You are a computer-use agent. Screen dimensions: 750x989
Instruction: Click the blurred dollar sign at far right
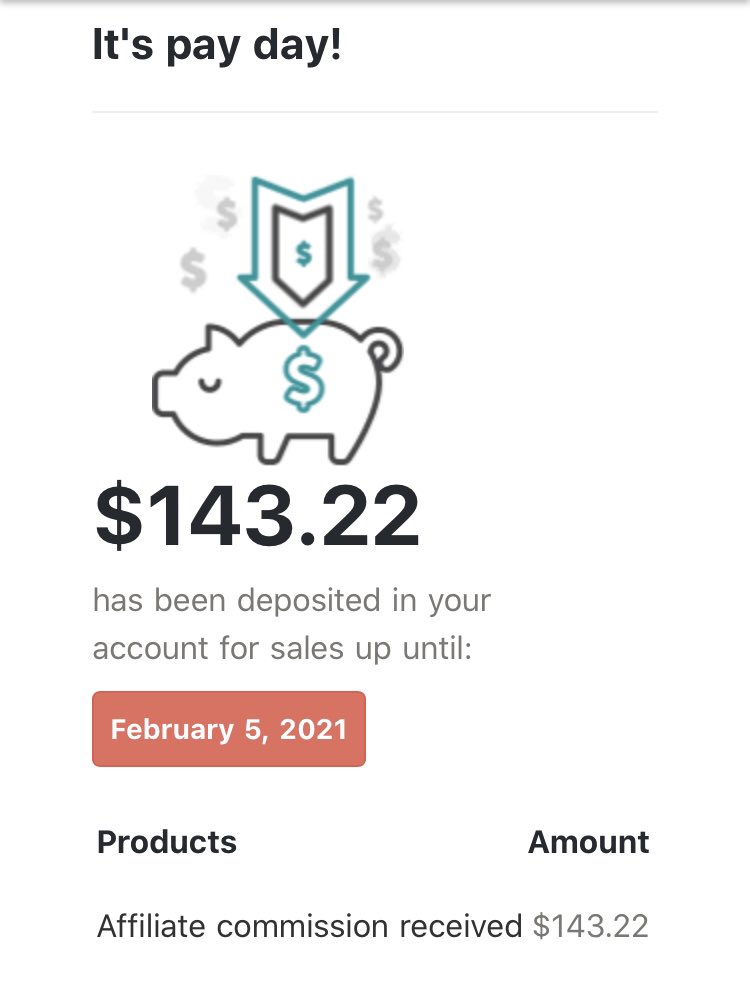(385, 250)
